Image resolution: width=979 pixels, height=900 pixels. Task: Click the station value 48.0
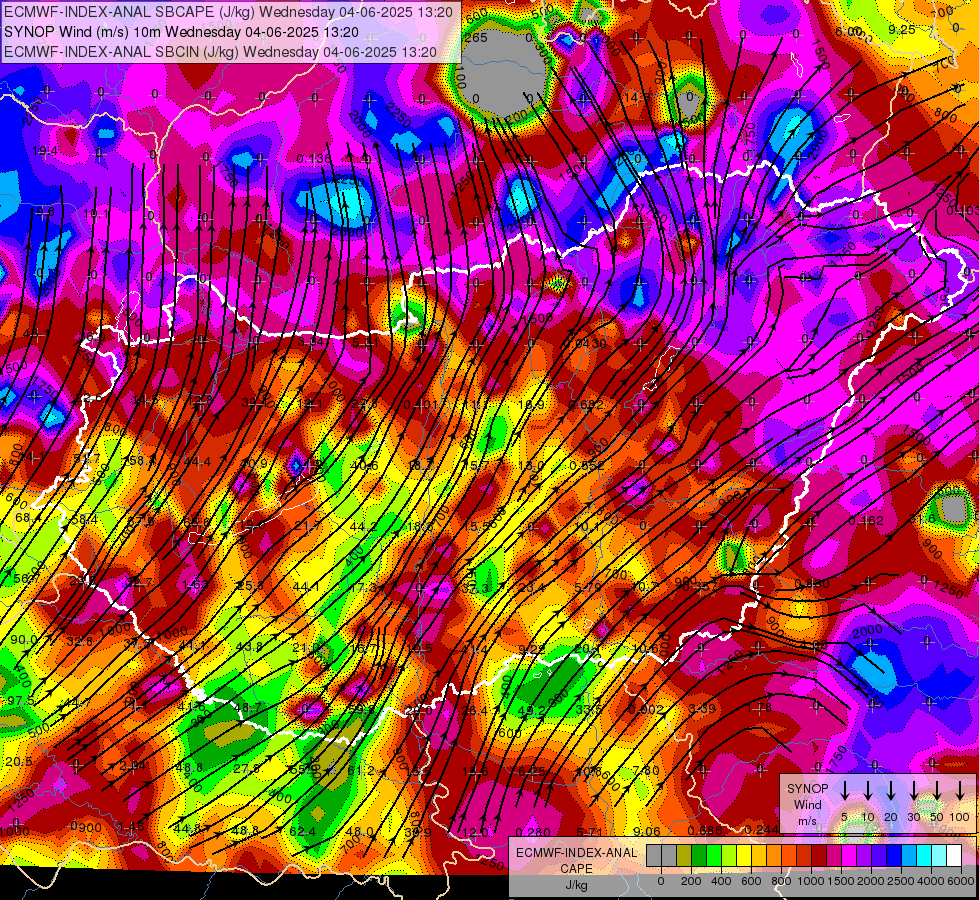pyautogui.click(x=359, y=831)
